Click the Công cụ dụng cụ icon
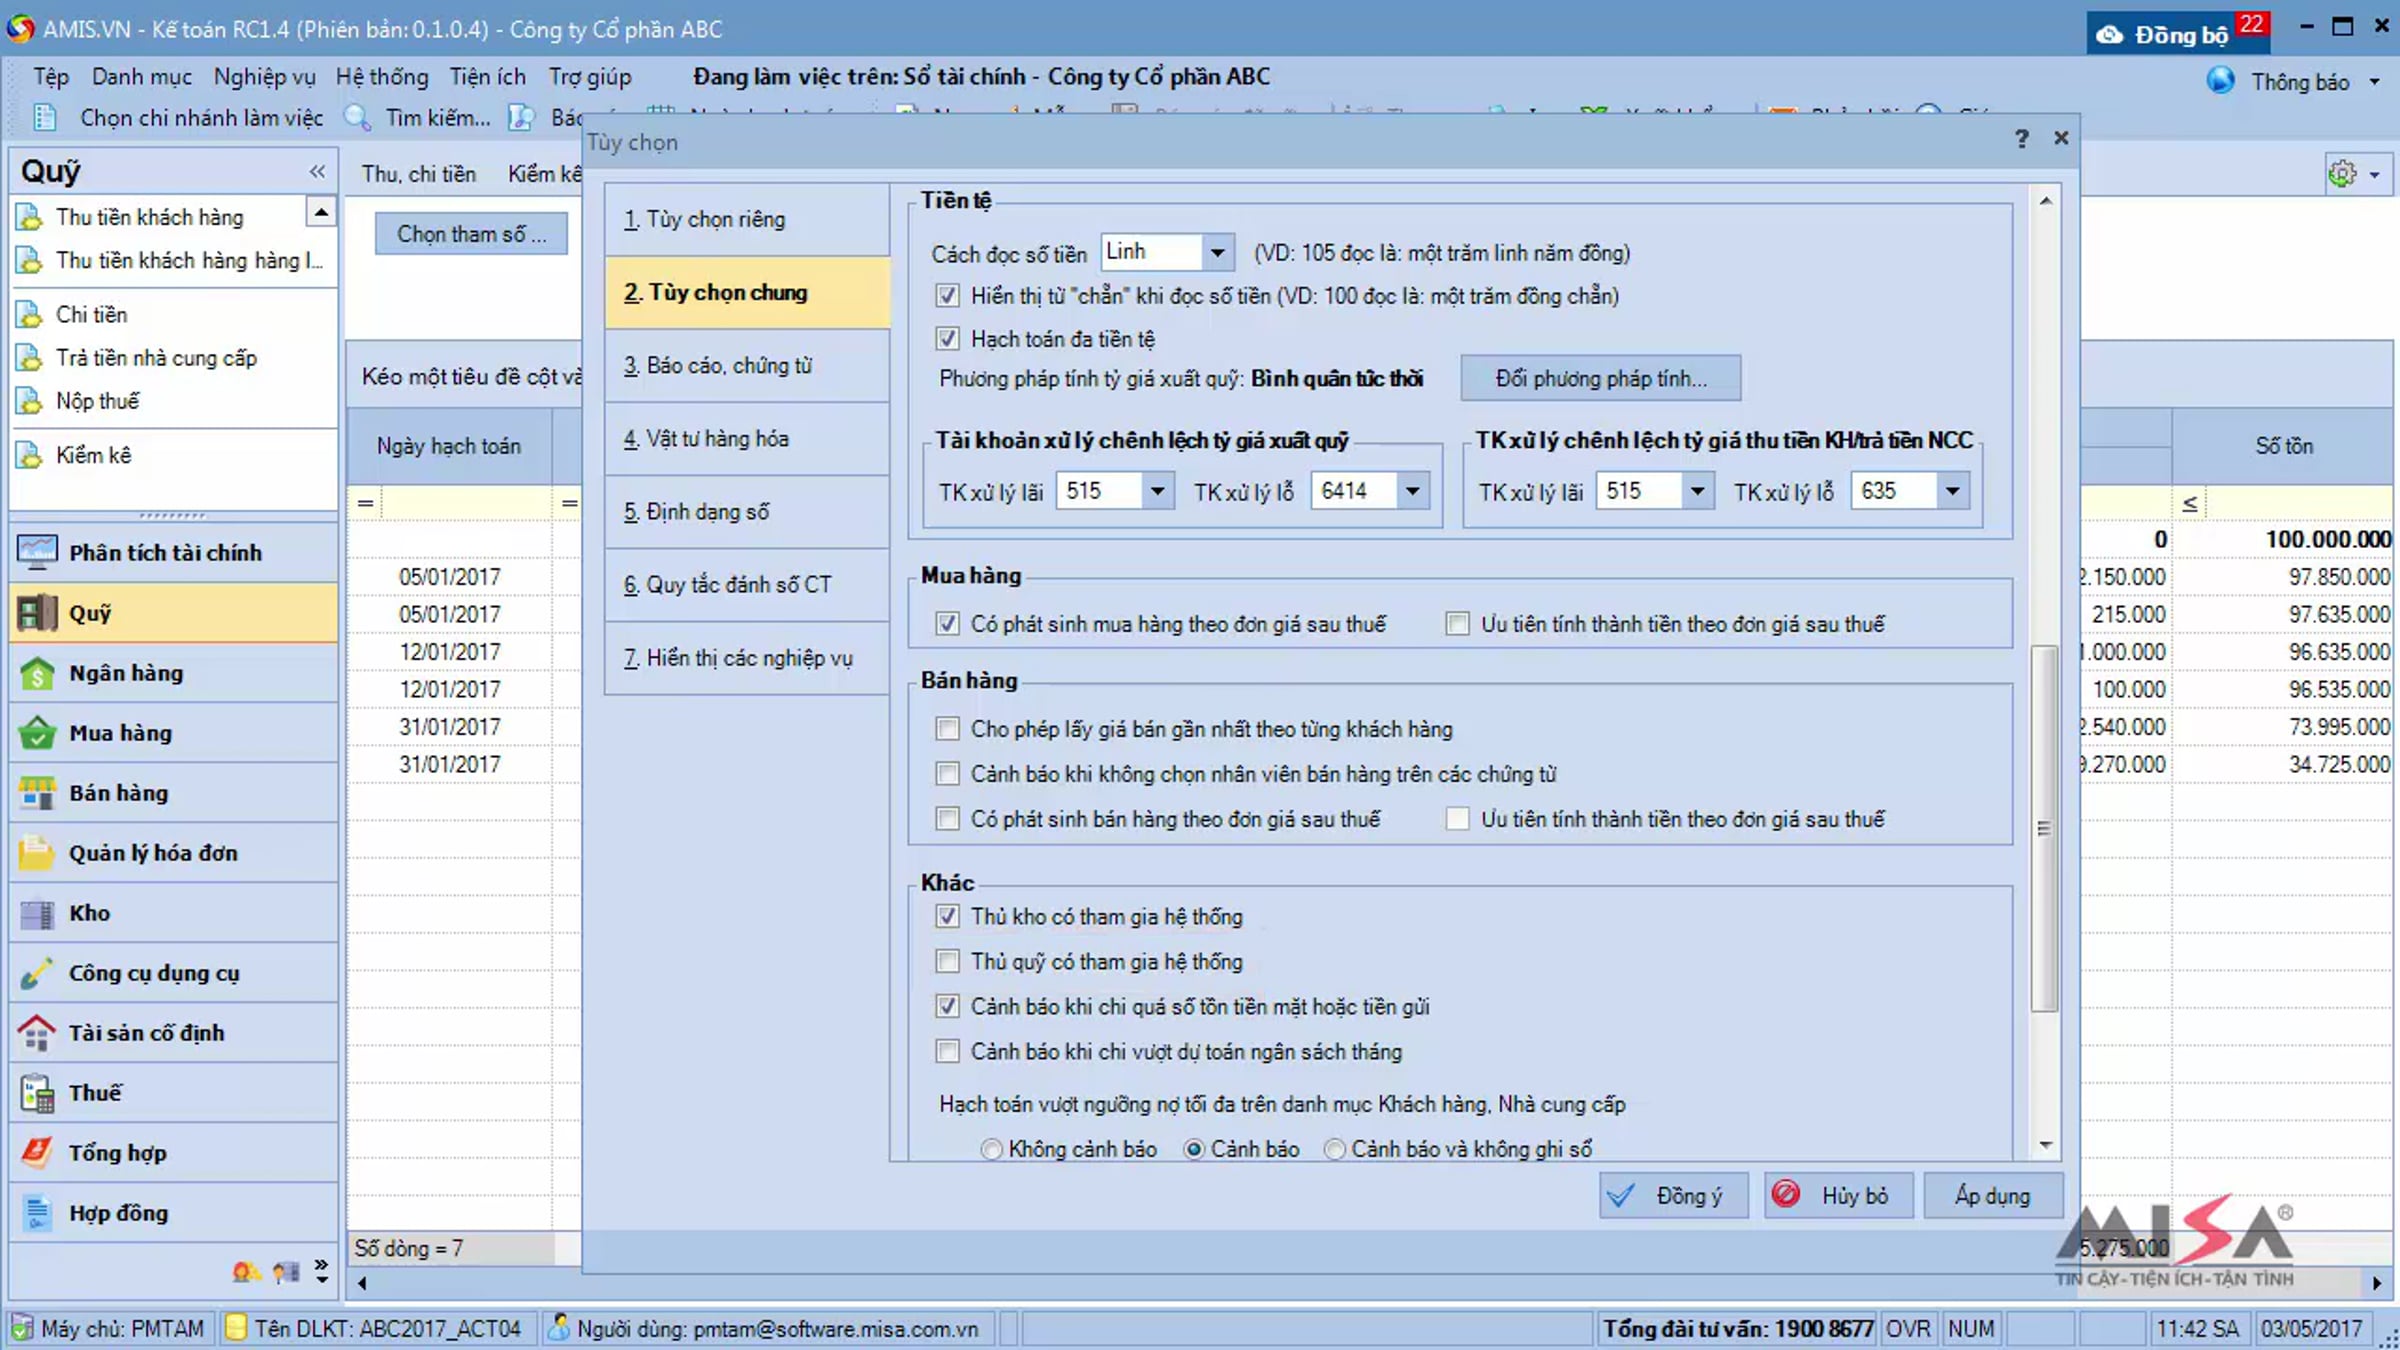This screenshot has width=2400, height=1350. [37, 973]
